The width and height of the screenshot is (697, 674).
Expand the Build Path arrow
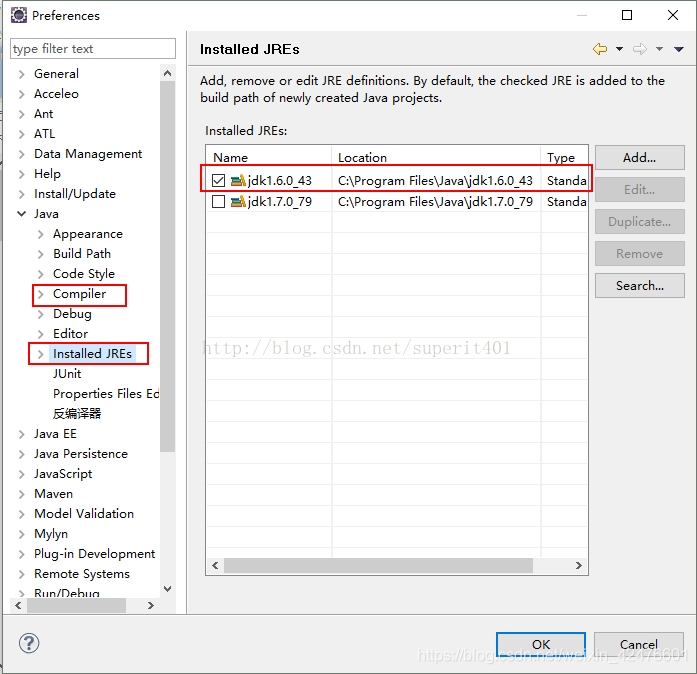coord(40,254)
